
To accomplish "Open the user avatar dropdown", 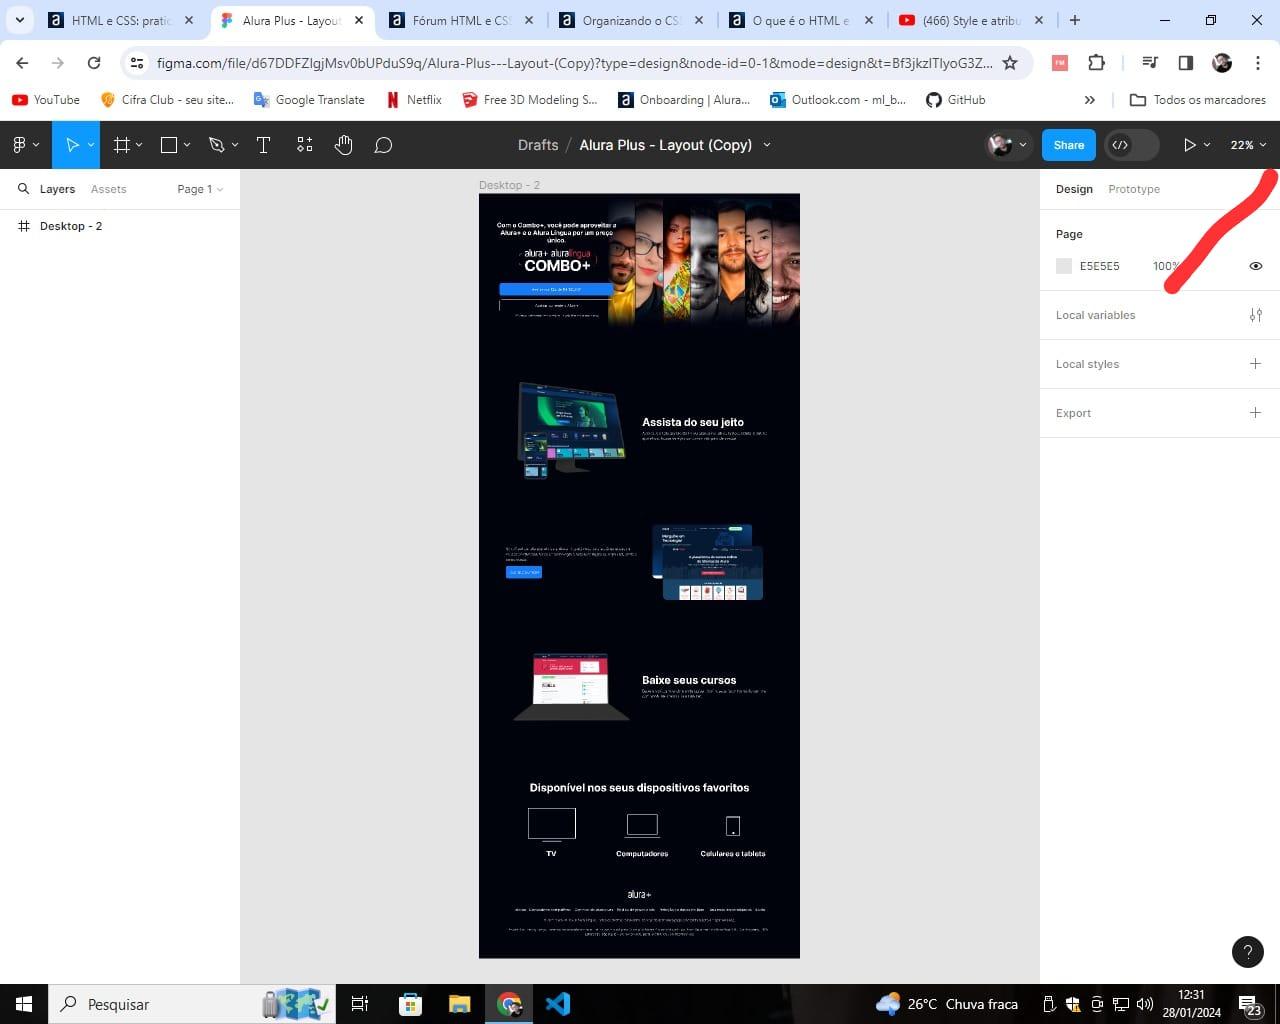I will (x=1007, y=145).
